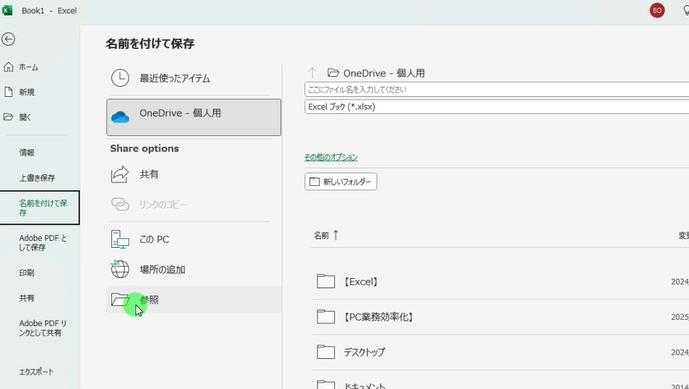This screenshot has width=689, height=389.
Task: Click the OneDrive cloud icon
Action: pos(120,117)
